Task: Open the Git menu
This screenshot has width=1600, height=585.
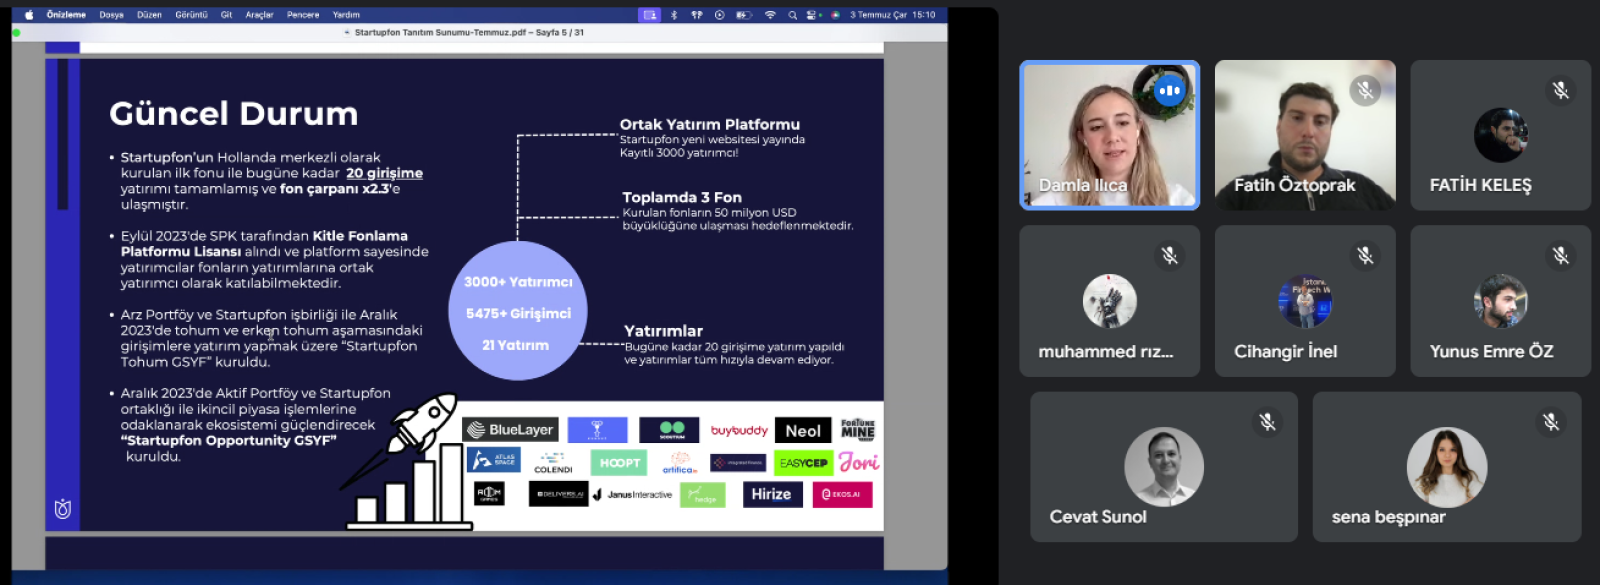Action: [x=226, y=15]
